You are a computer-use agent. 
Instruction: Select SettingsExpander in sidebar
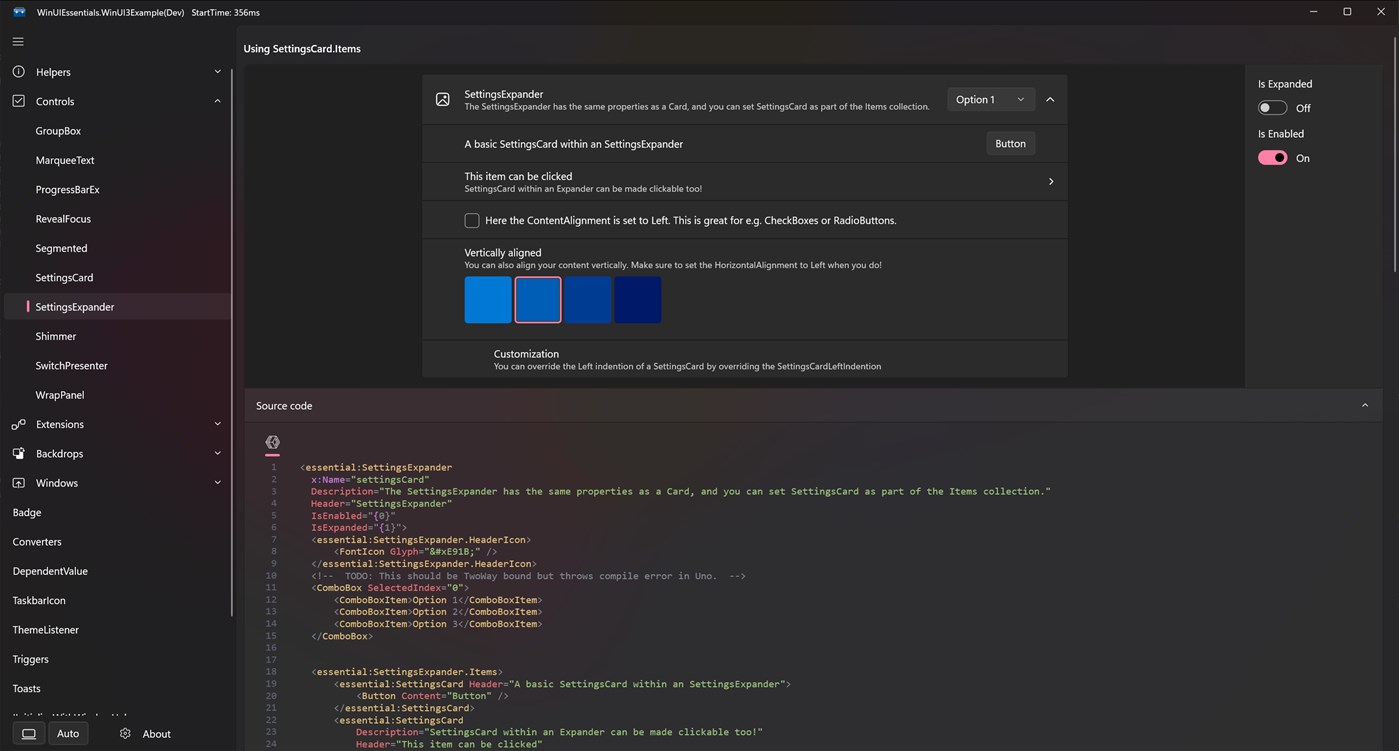(x=117, y=307)
